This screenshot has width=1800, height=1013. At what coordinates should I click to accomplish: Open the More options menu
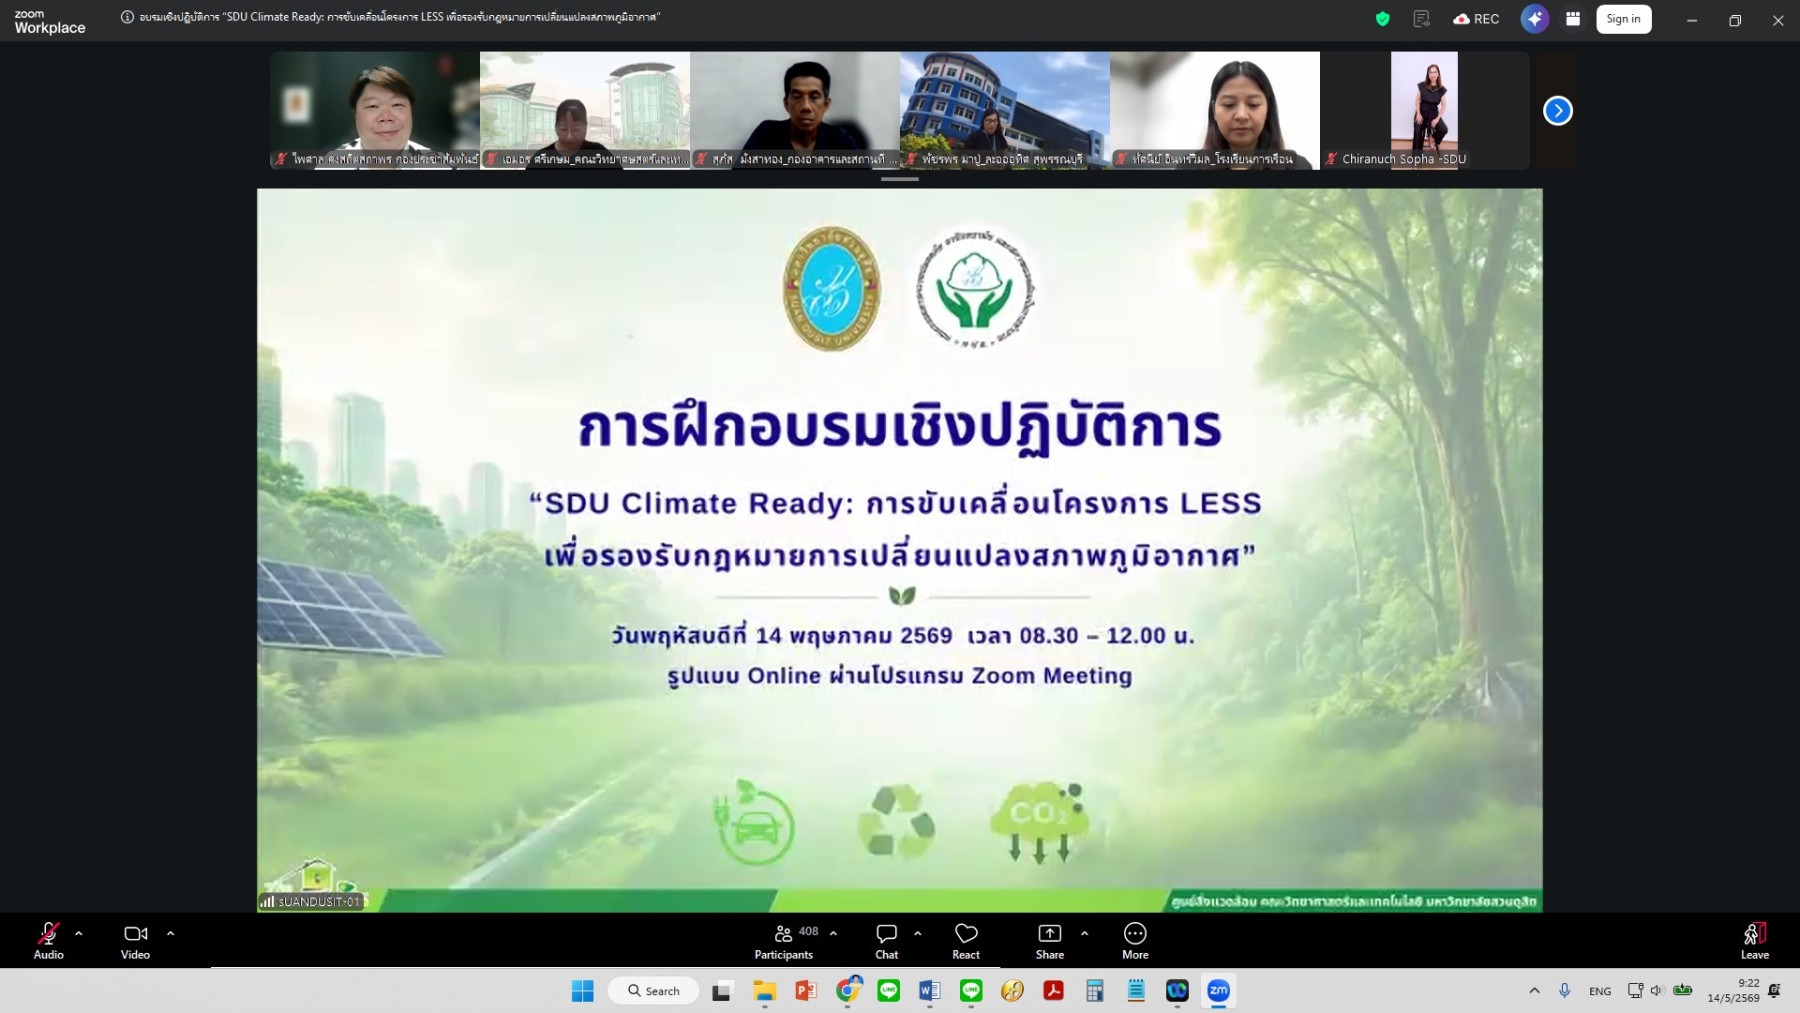click(x=1135, y=940)
